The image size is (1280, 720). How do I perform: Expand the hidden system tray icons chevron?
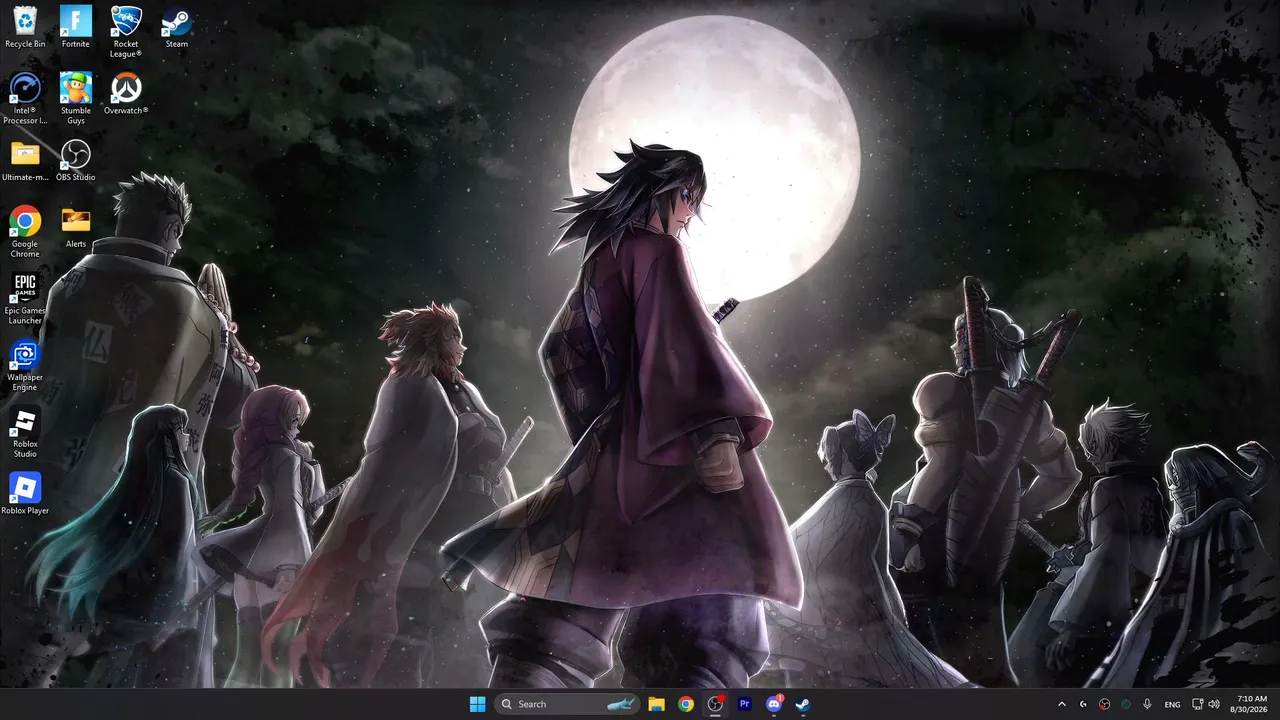point(1062,704)
